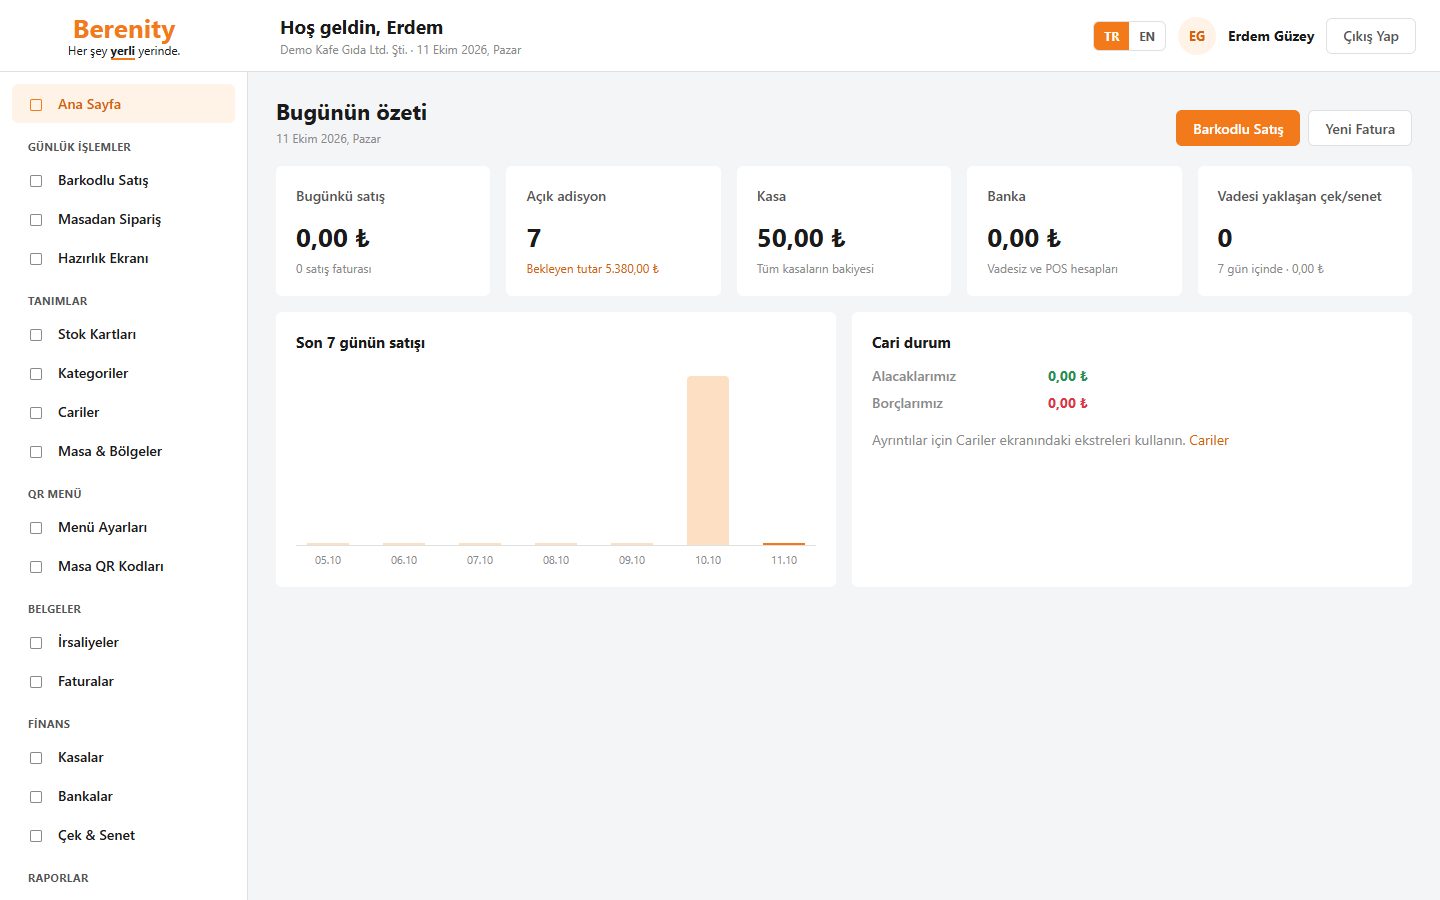1440x900 pixels.
Task: Log out using Çıkış Yap
Action: pyautogui.click(x=1371, y=36)
